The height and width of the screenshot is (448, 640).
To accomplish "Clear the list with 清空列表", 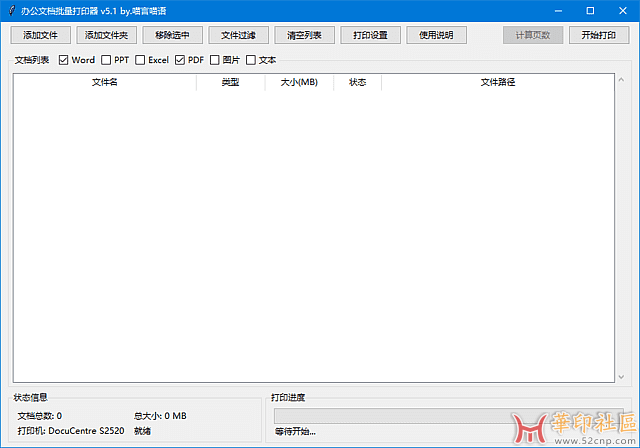I will coord(304,35).
